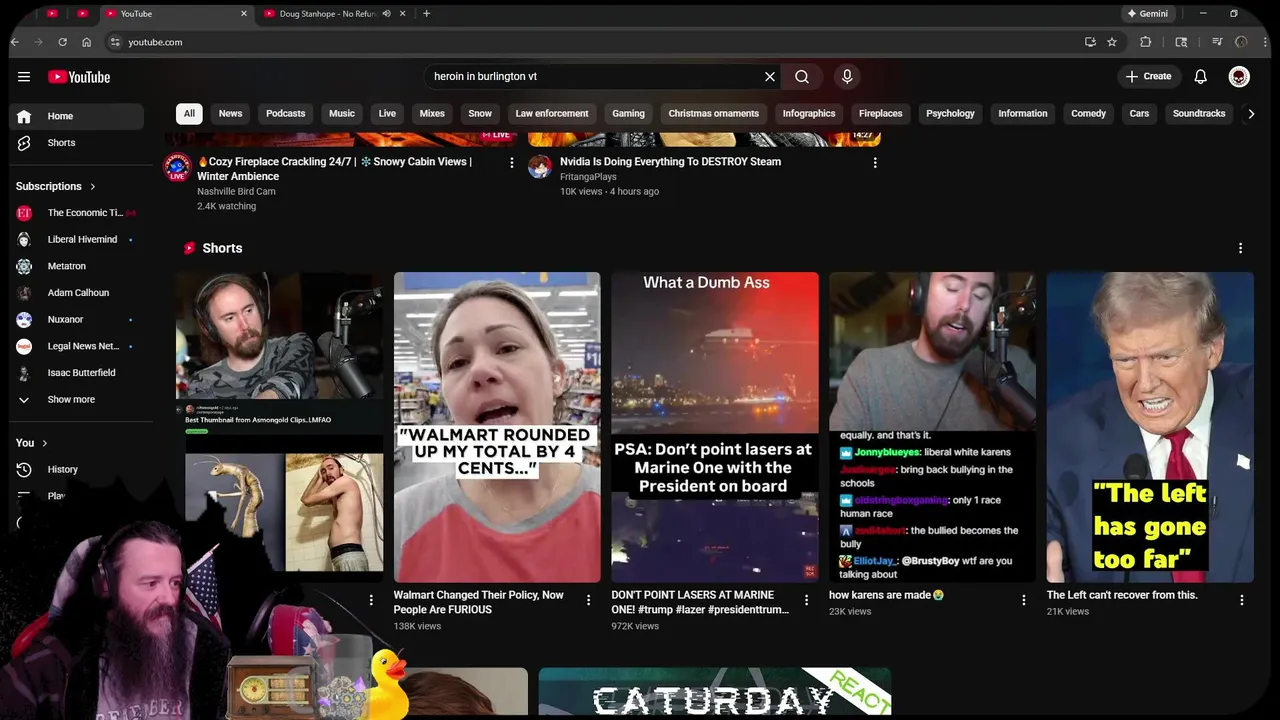Click the magnifying glass search button
Viewport: 1280px width, 720px height.
click(802, 77)
